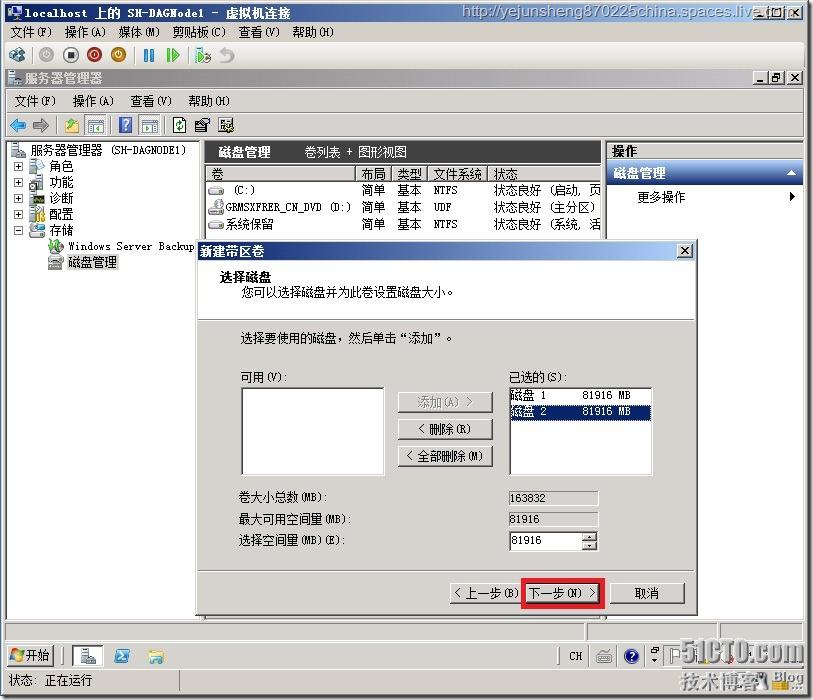
Task: Expand the 更多操作 submenu arrow
Action: (x=793, y=196)
